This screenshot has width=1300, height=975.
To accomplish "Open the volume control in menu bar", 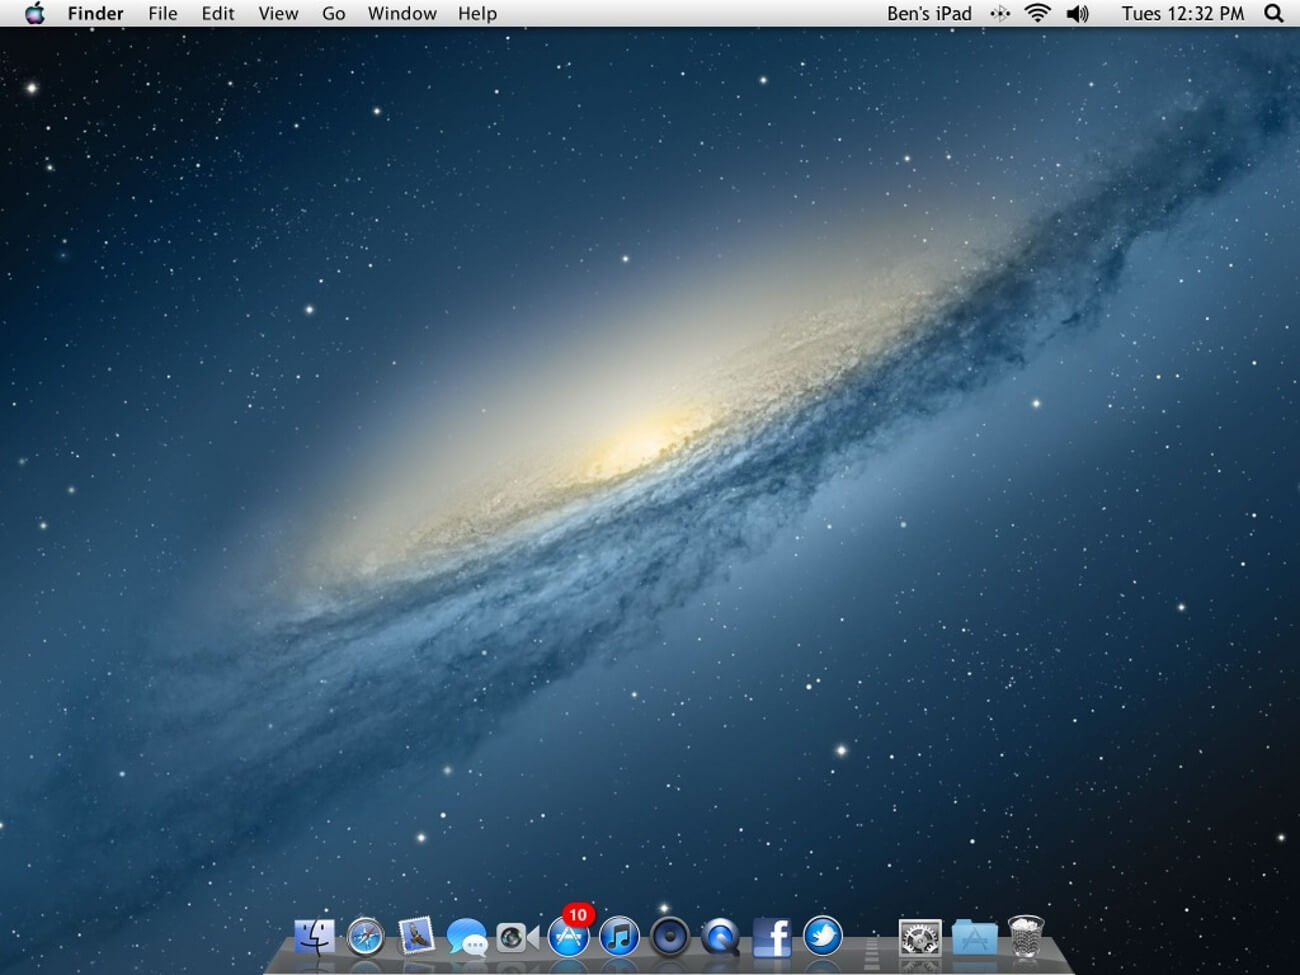I will coord(1077,13).
